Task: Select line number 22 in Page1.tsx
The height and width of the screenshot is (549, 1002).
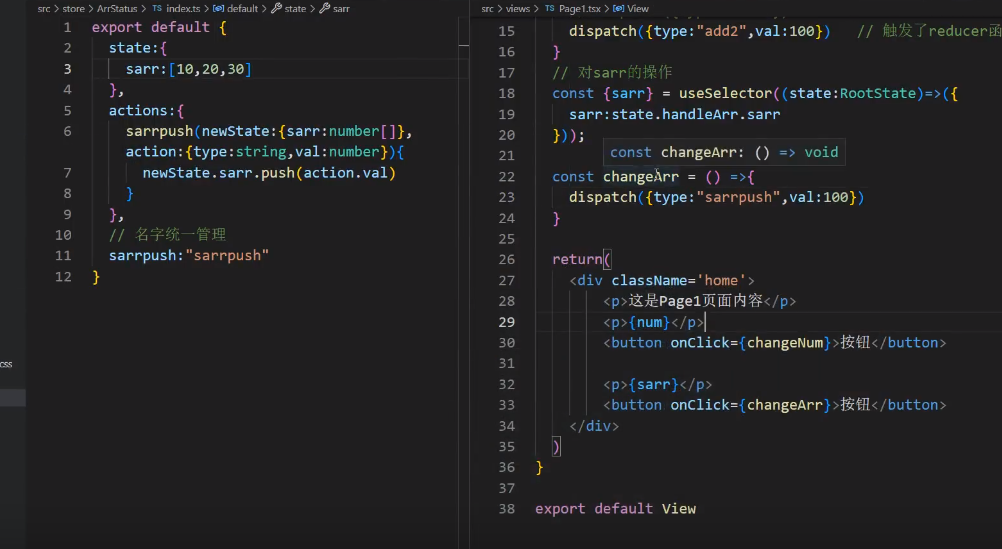Action: (x=507, y=176)
